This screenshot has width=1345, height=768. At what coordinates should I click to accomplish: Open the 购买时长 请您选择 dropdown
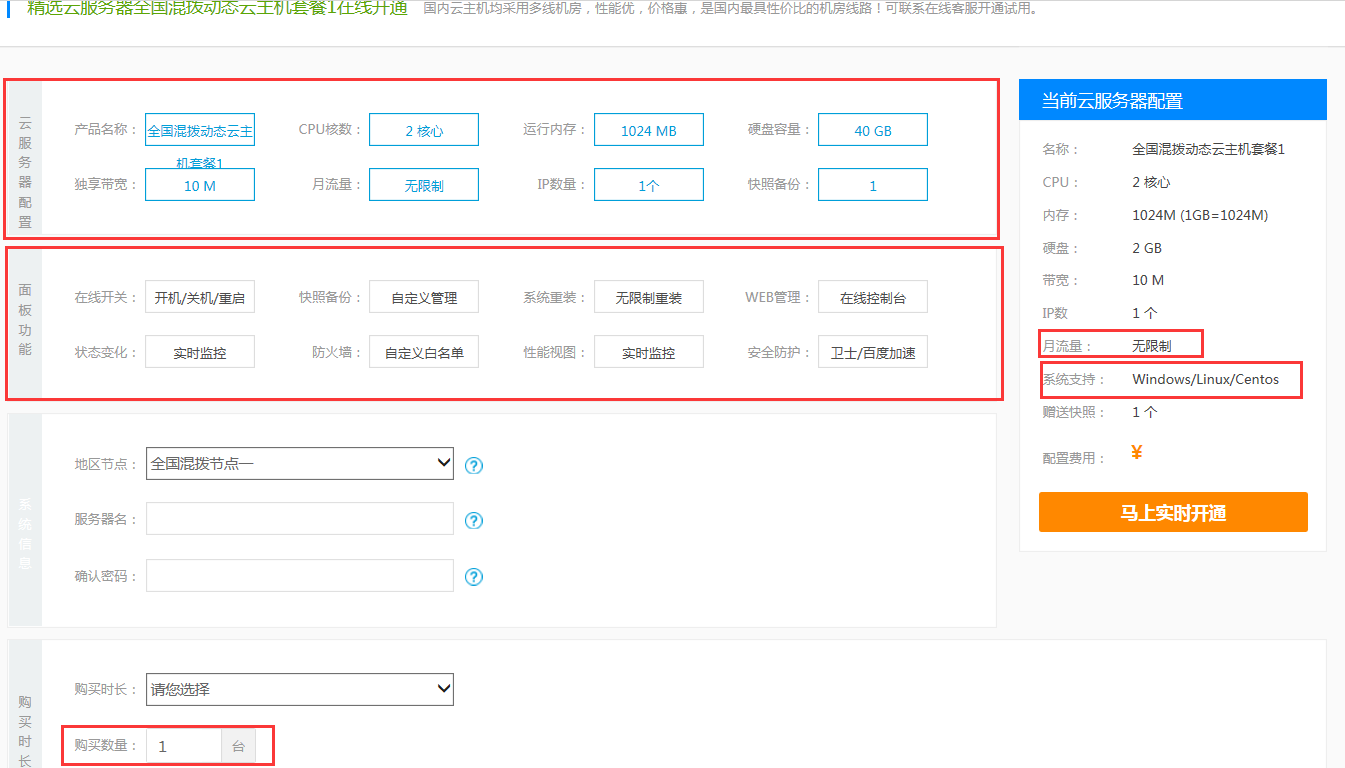click(300, 689)
